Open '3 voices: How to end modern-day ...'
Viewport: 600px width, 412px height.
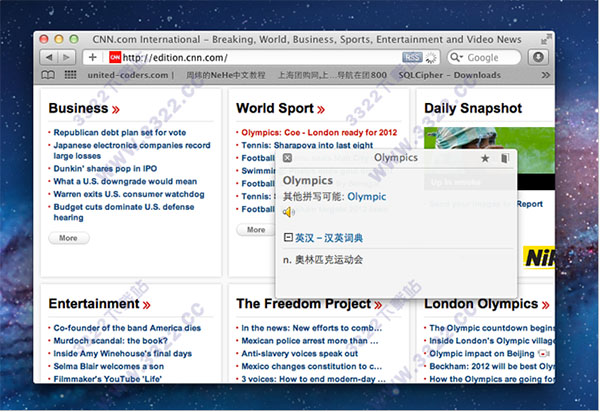(x=313, y=379)
